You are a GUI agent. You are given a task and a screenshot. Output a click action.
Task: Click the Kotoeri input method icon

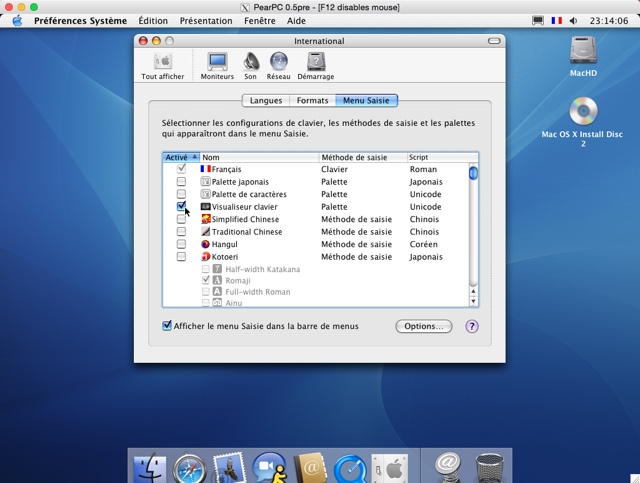point(205,256)
